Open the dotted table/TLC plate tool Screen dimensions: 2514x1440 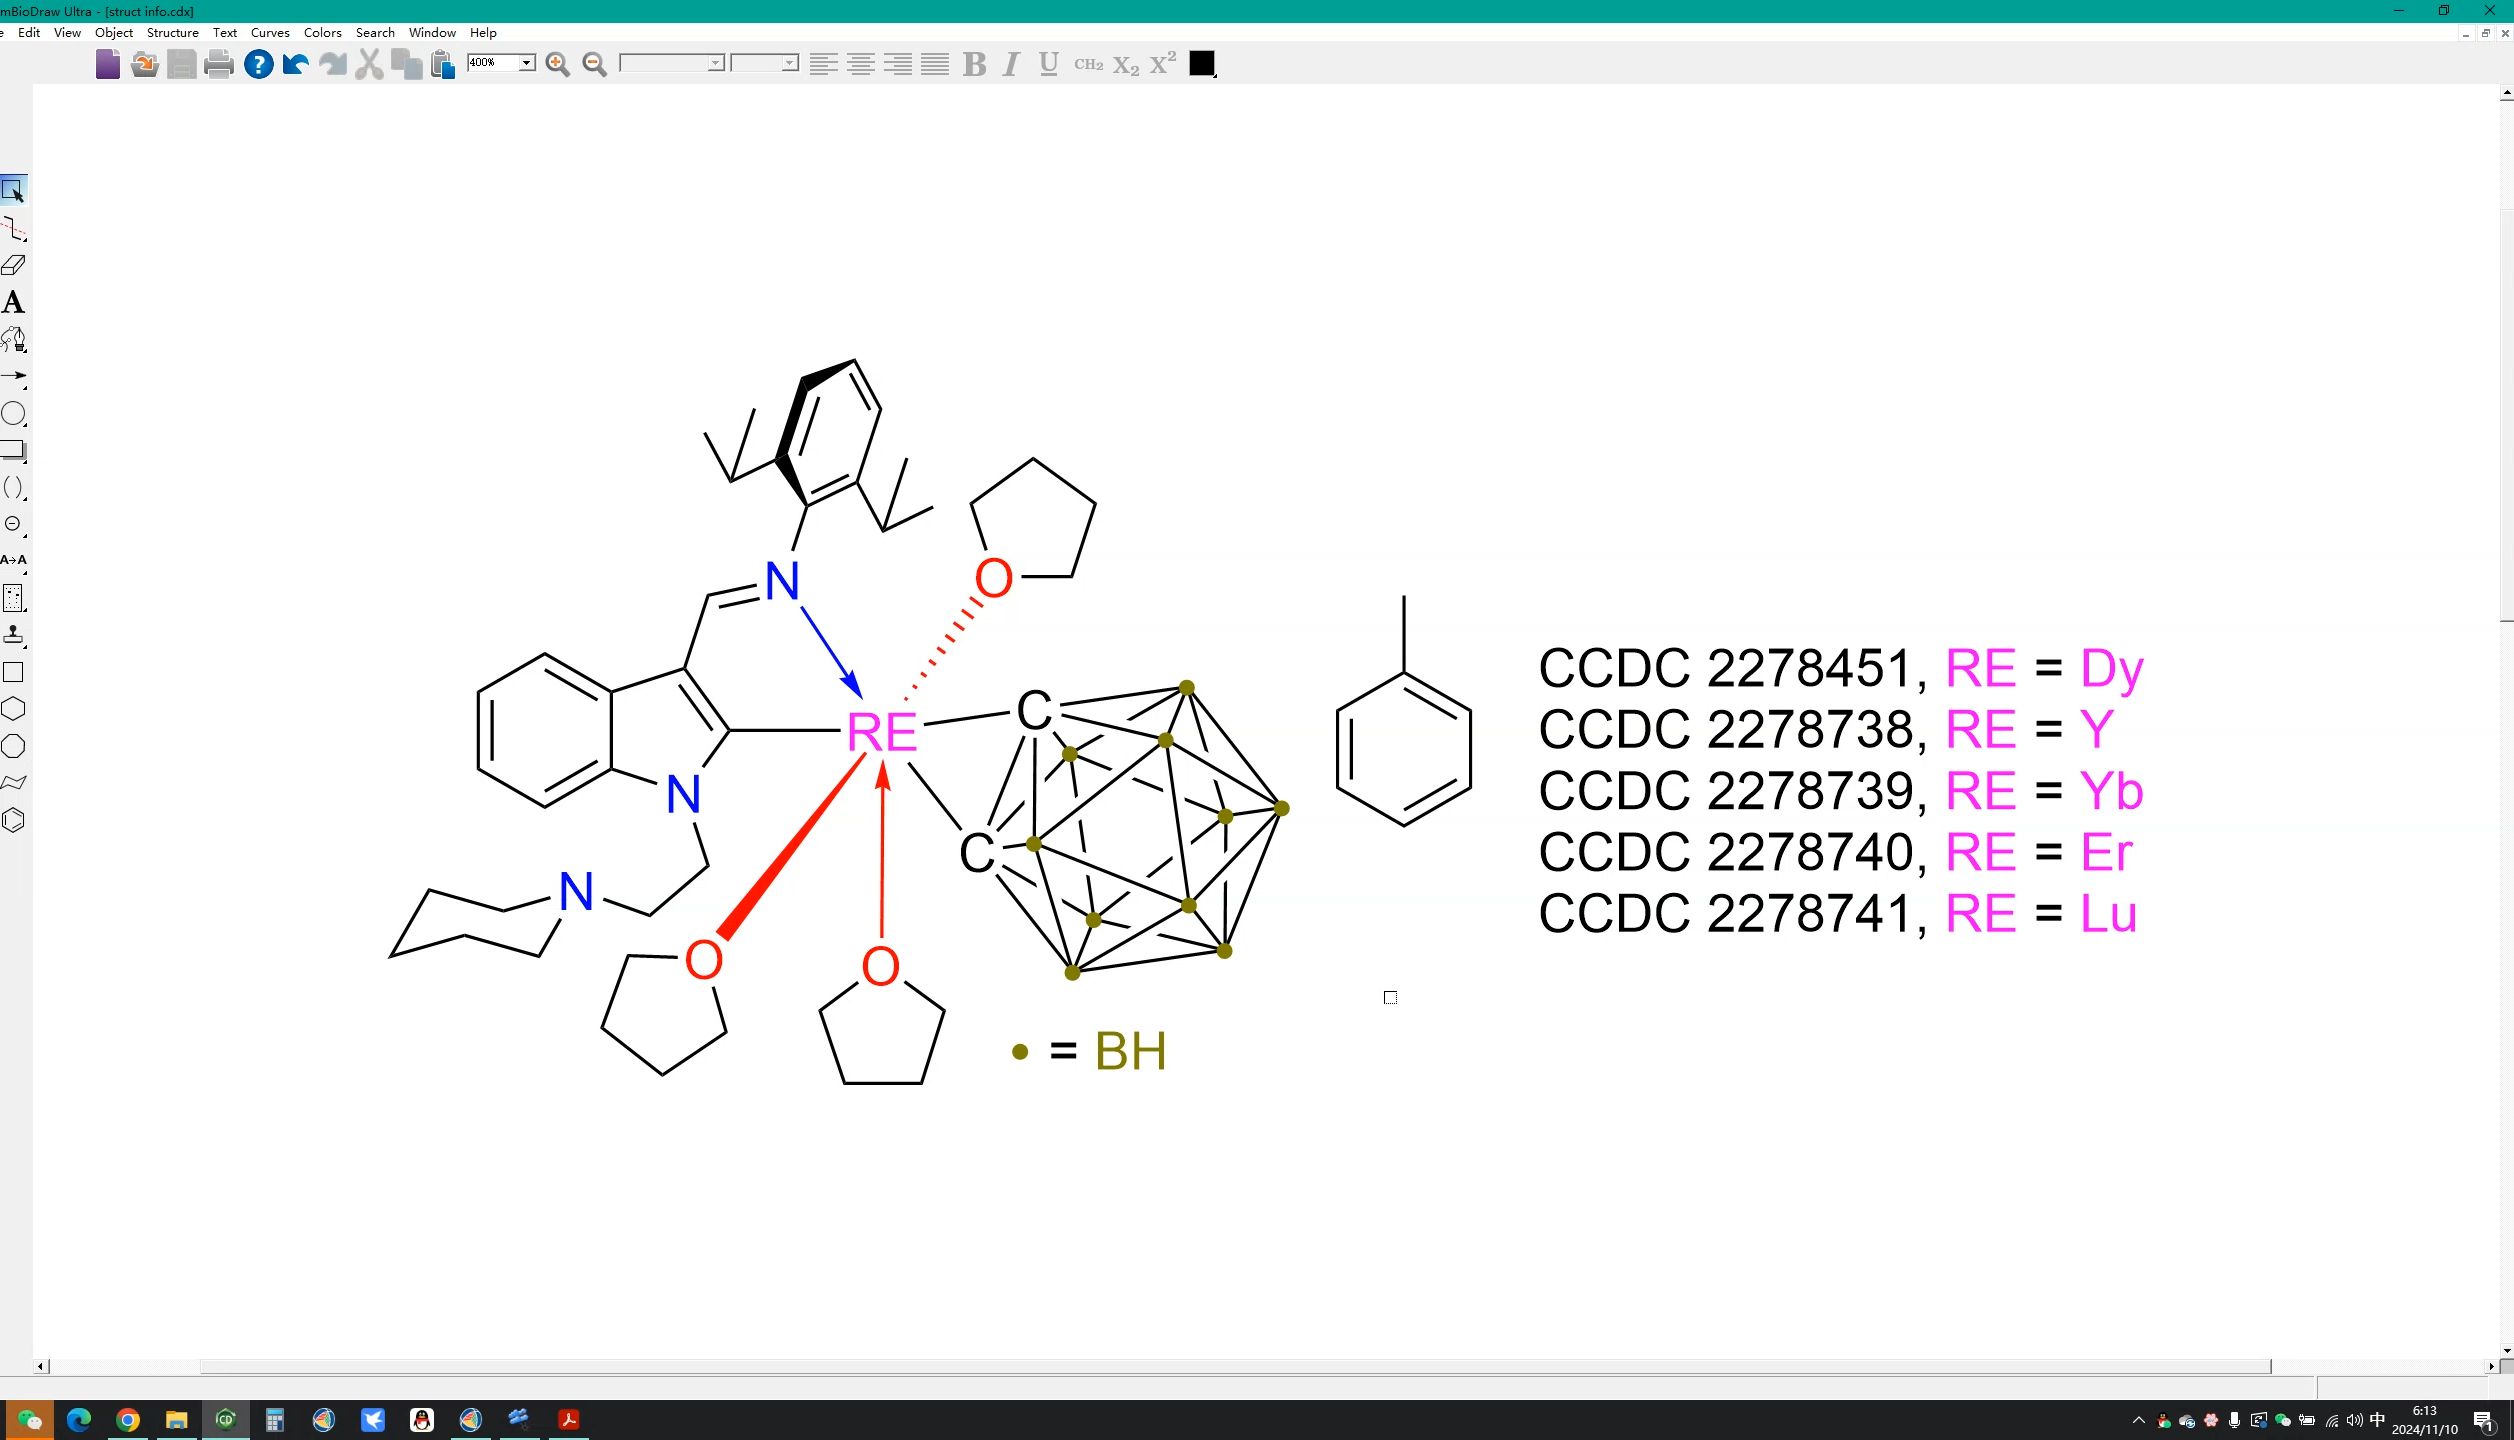coord(13,598)
